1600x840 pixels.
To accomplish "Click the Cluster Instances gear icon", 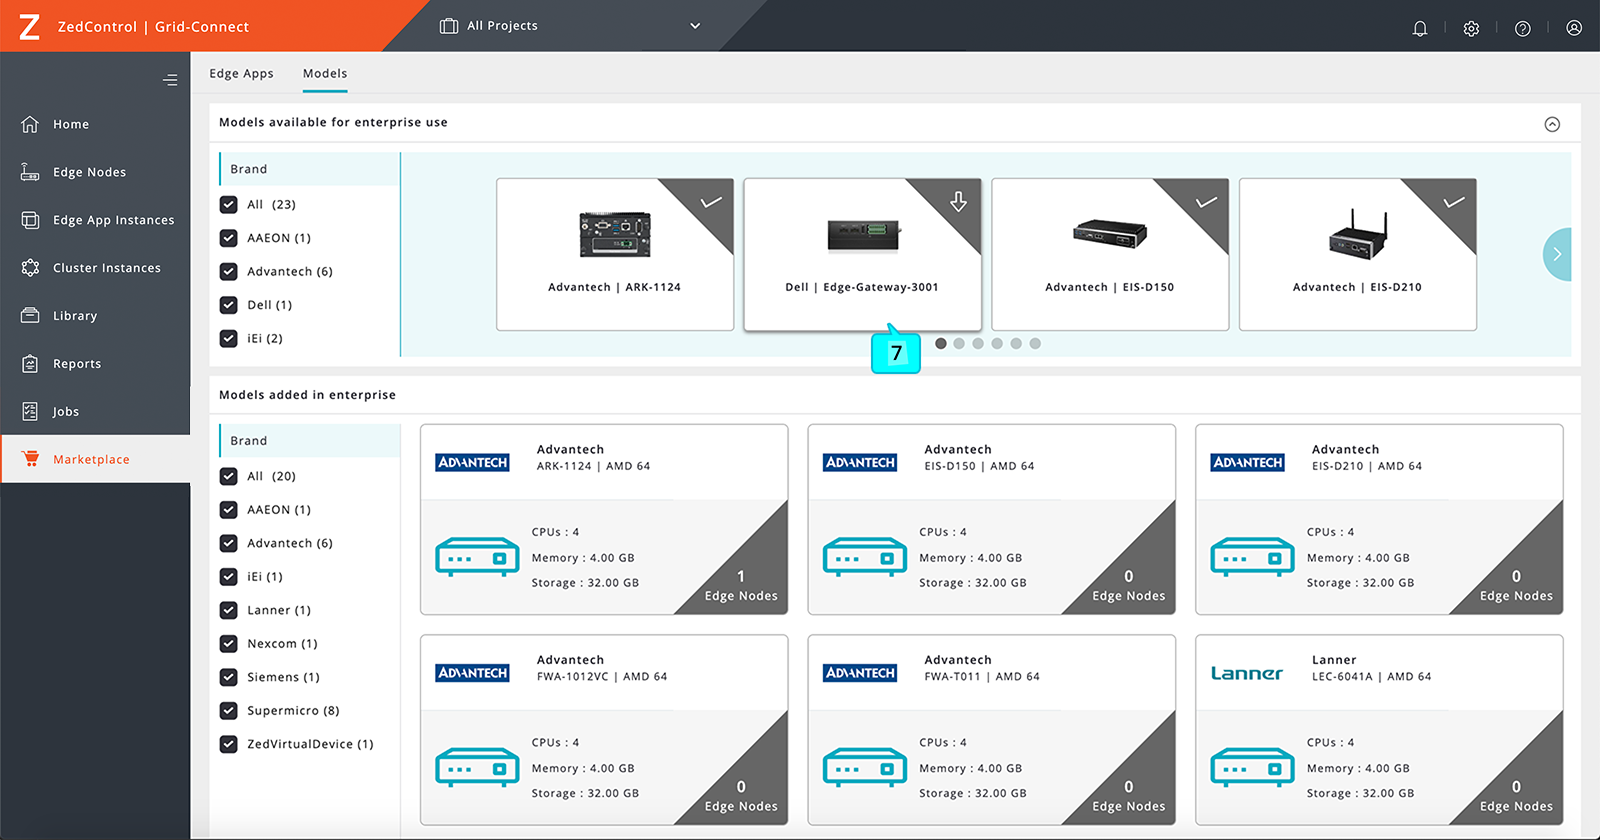I will [x=30, y=268].
